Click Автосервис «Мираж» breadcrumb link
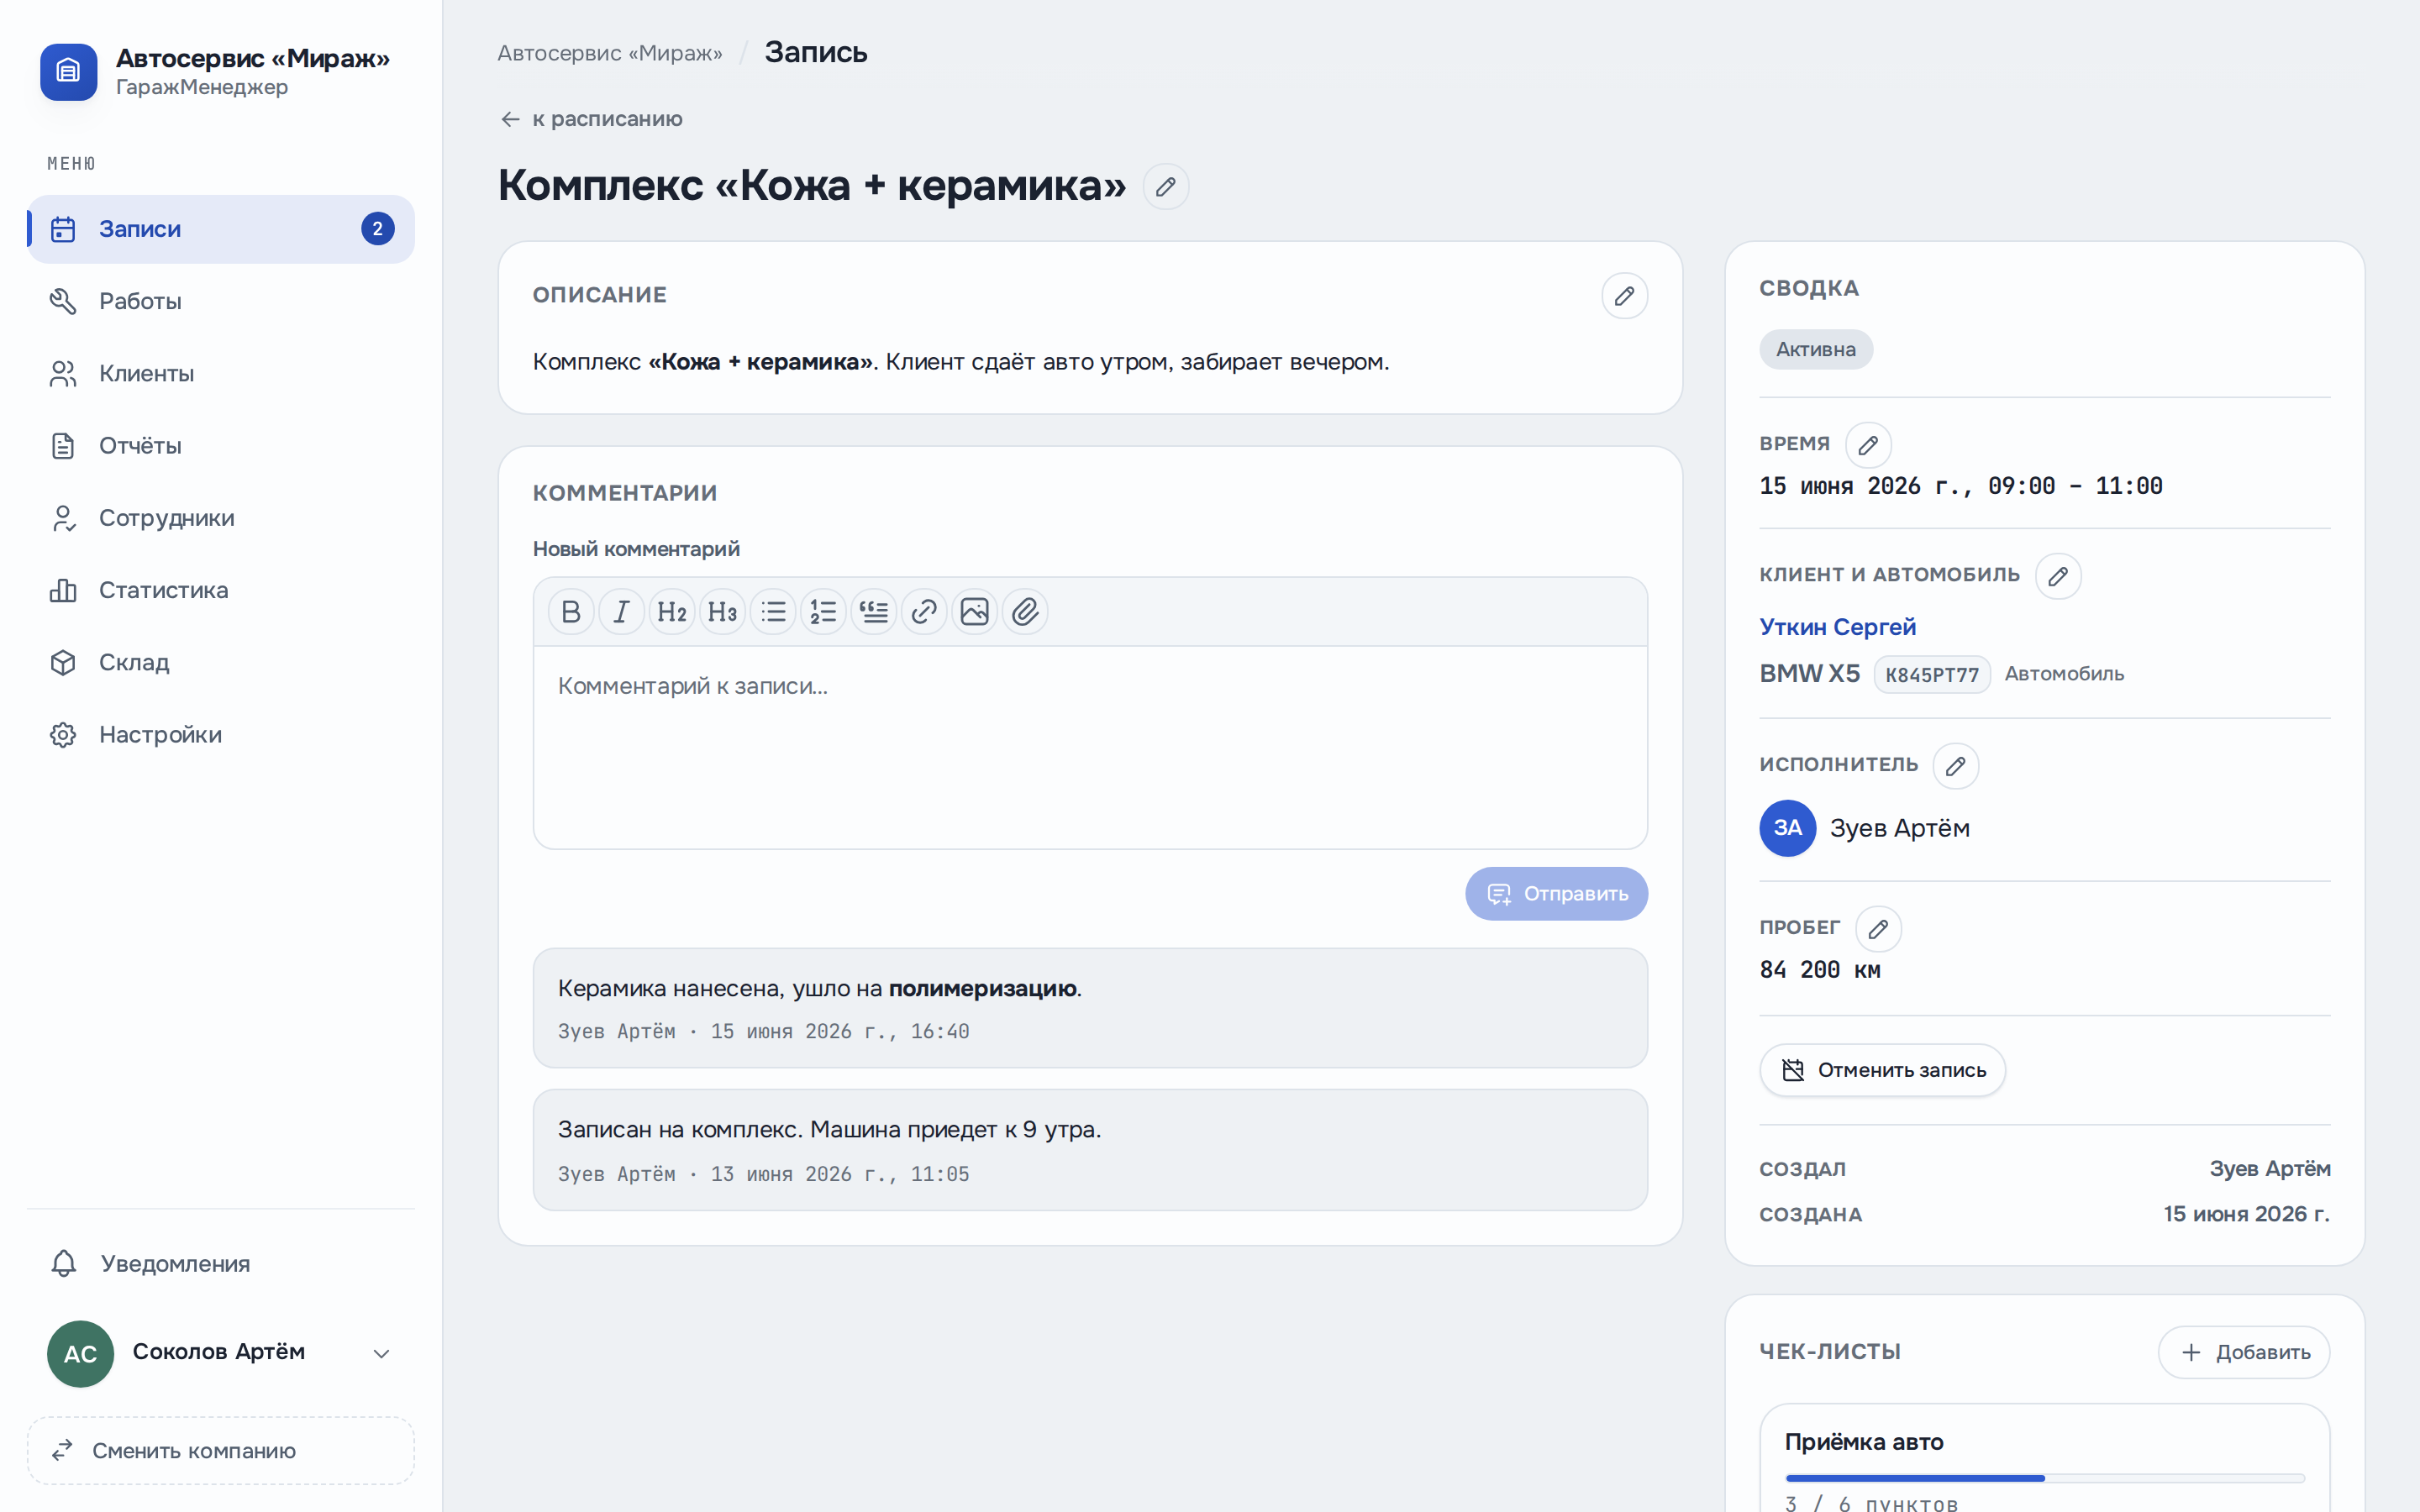 pos(609,53)
